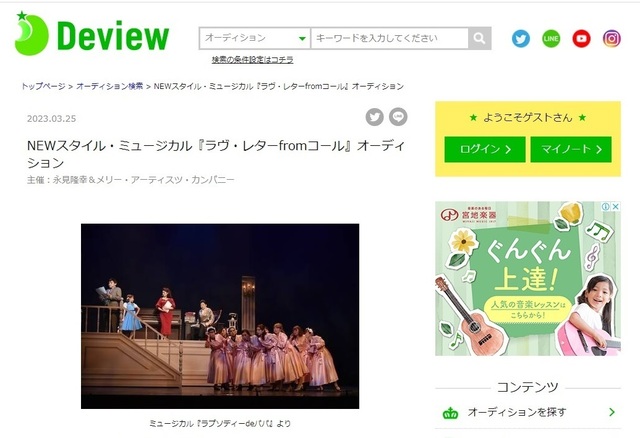
Task: Open the stage musical photo
Action: [x=220, y=316]
